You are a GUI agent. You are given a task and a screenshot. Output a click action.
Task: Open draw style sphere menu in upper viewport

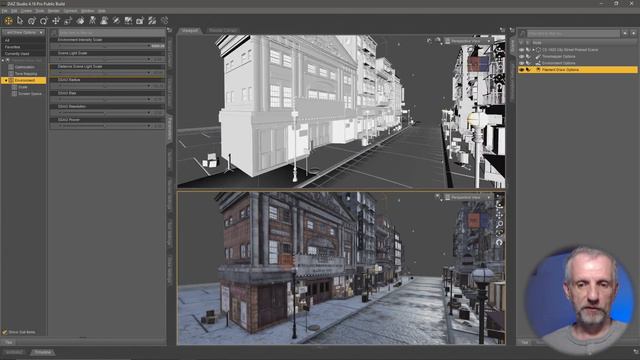click(x=438, y=41)
